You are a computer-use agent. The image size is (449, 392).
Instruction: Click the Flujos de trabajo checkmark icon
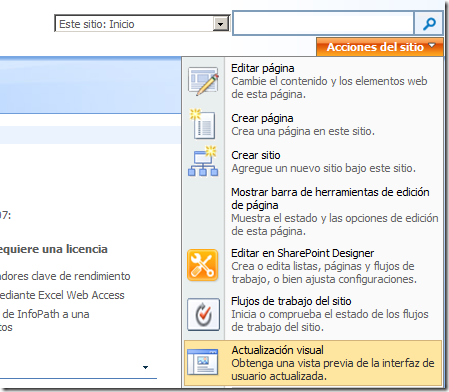(x=203, y=314)
